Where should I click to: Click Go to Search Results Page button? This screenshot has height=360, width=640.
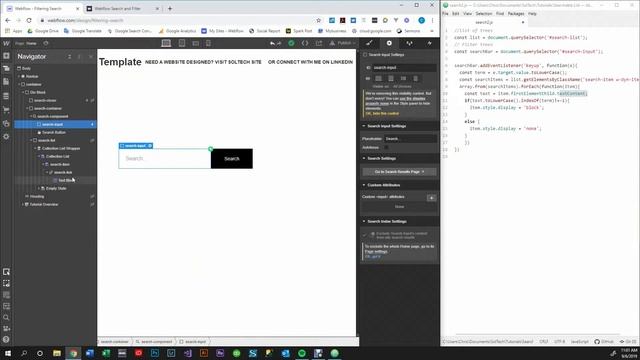click(399, 172)
